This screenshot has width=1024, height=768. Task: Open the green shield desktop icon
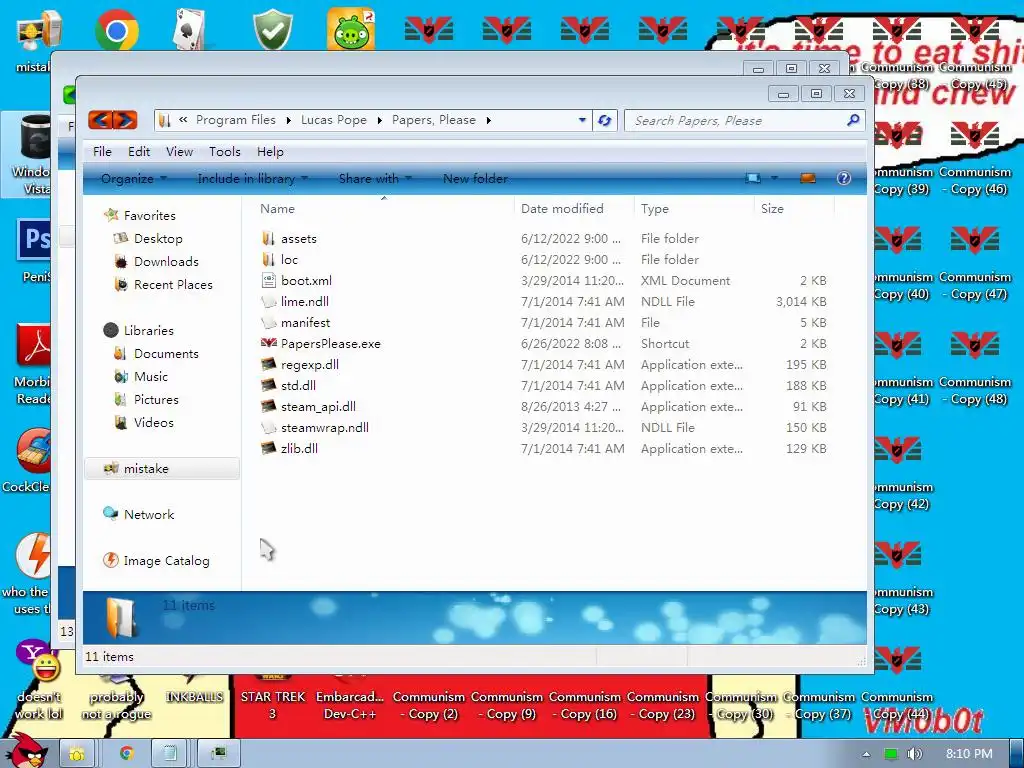(x=272, y=29)
